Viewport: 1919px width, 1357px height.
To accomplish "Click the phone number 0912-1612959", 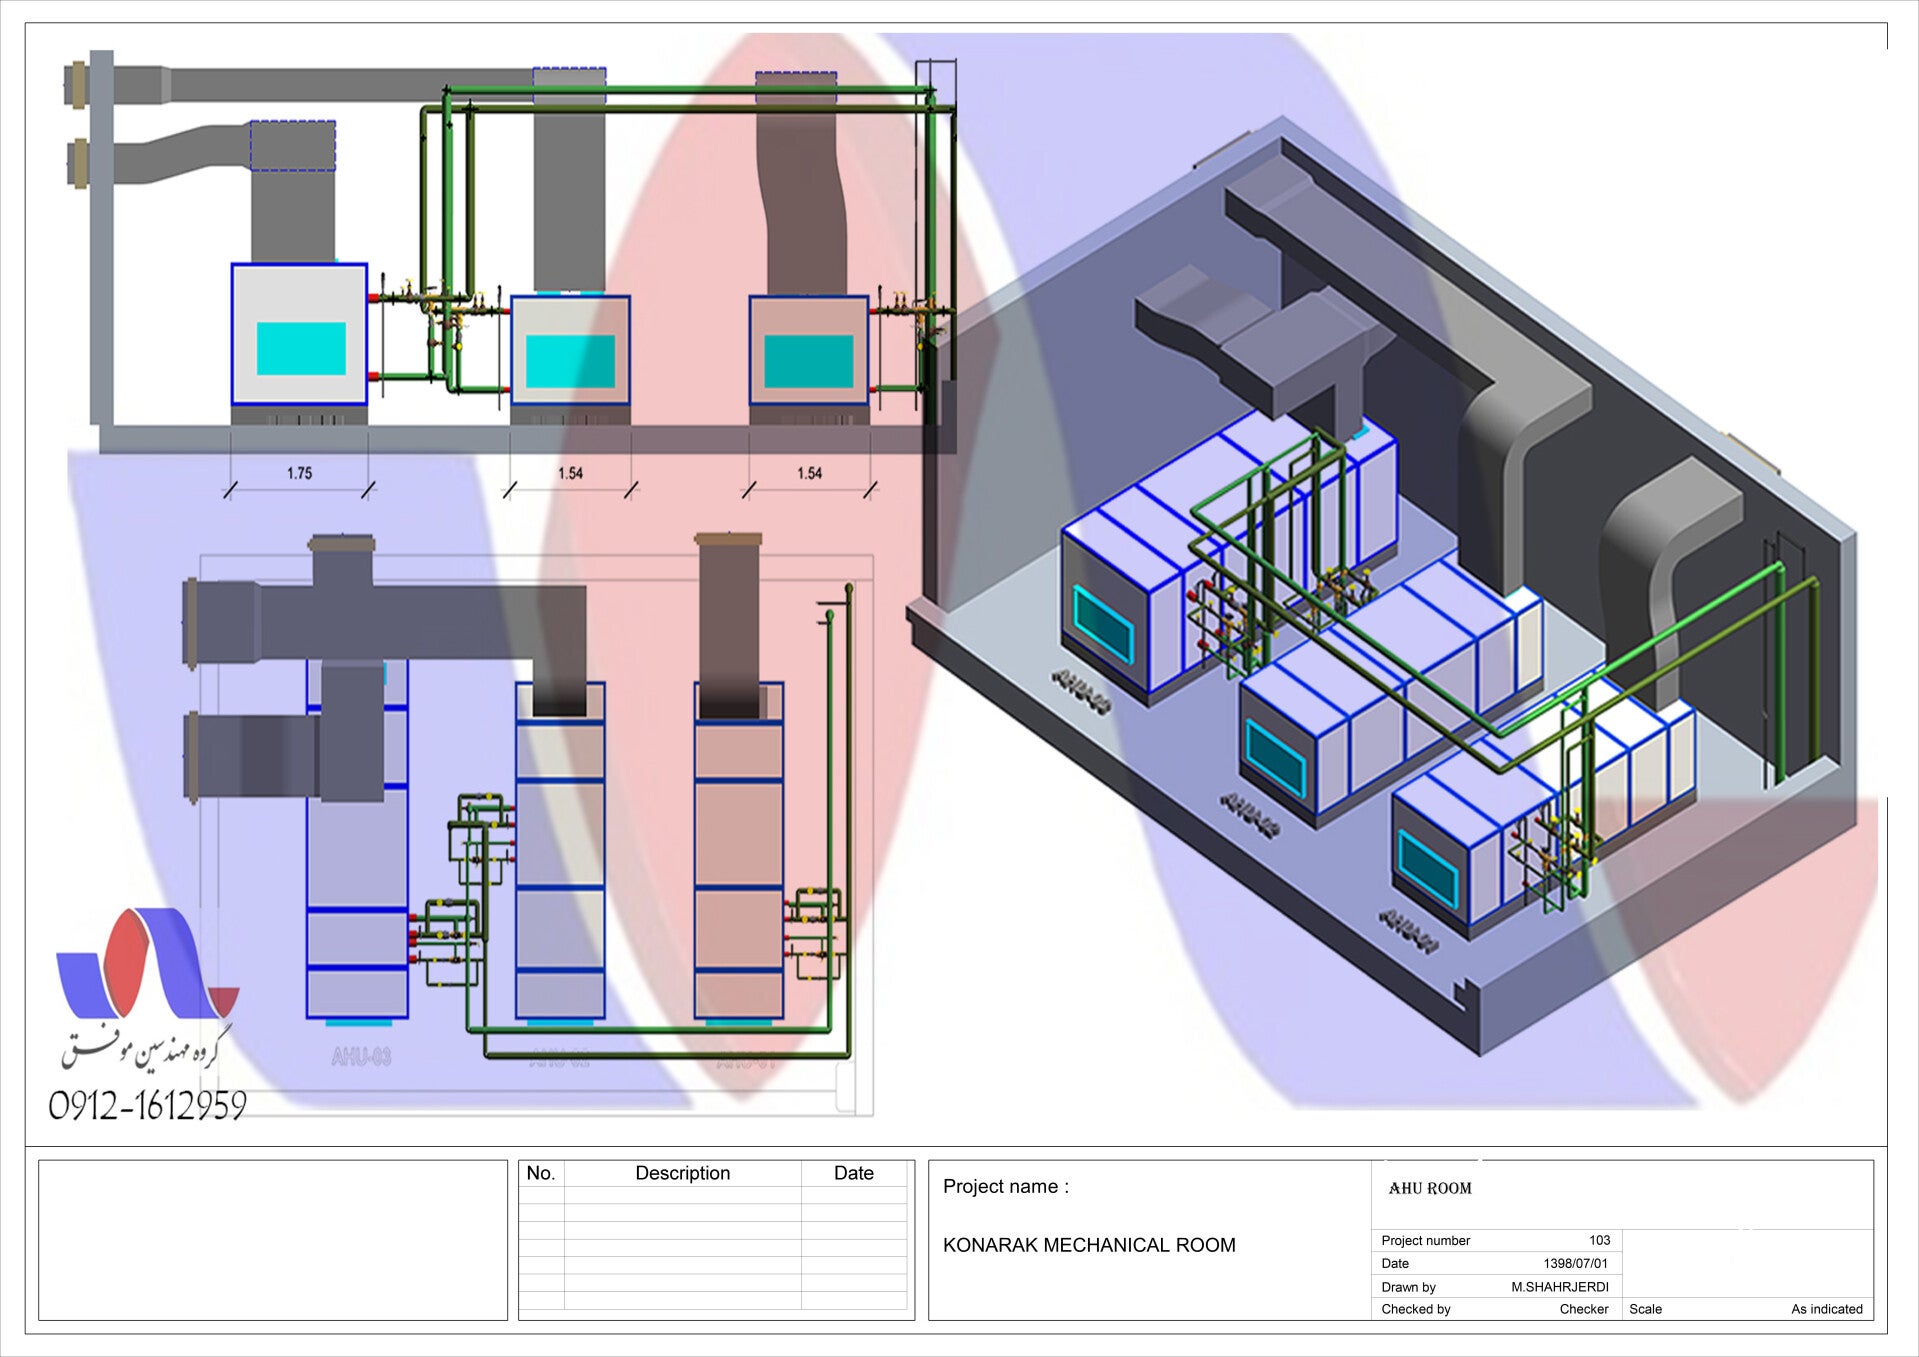I will coord(147,1106).
